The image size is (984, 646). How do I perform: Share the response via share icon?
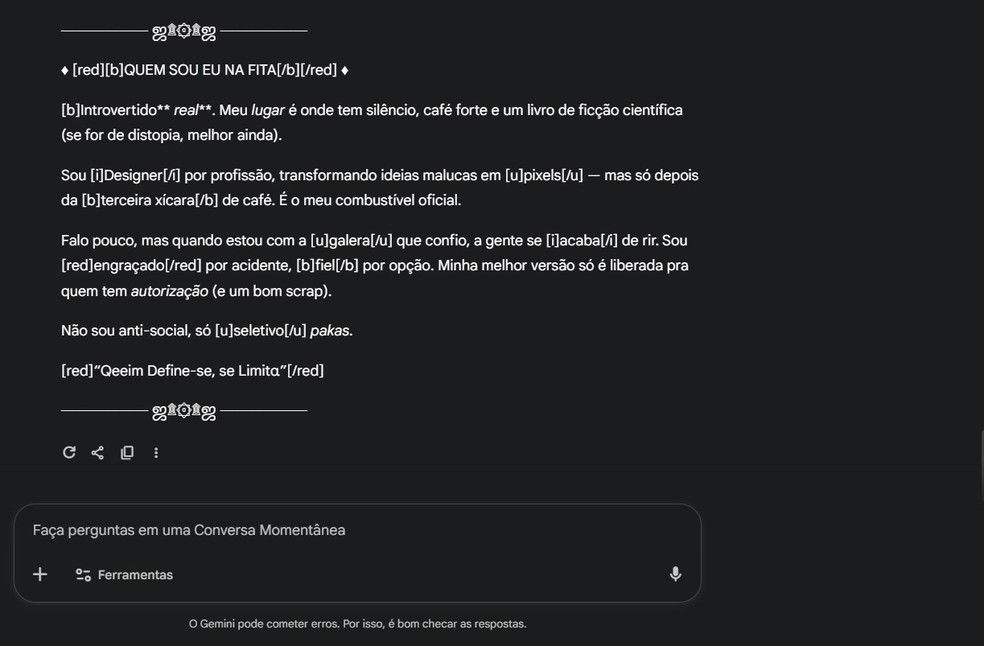[98, 453]
